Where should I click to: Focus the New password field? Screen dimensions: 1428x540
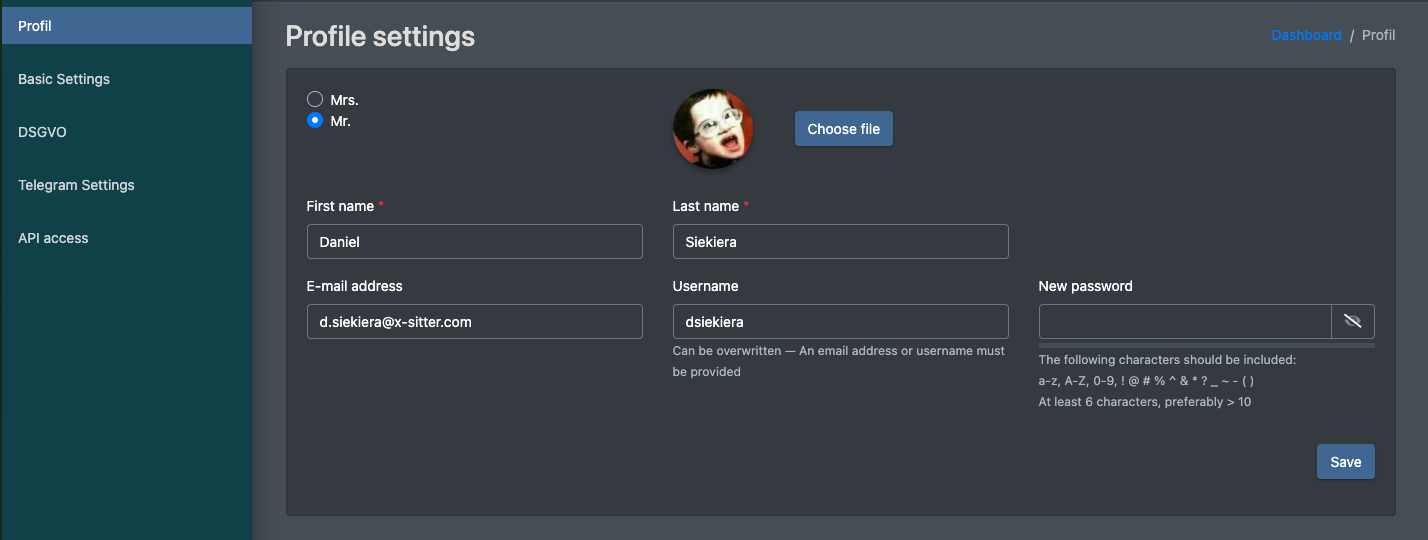pos(1185,322)
